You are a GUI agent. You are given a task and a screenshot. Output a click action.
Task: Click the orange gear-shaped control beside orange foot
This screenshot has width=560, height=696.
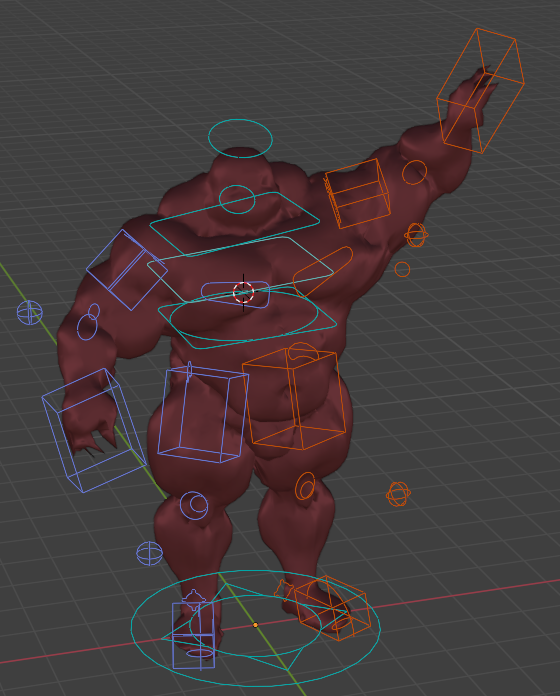(283, 590)
